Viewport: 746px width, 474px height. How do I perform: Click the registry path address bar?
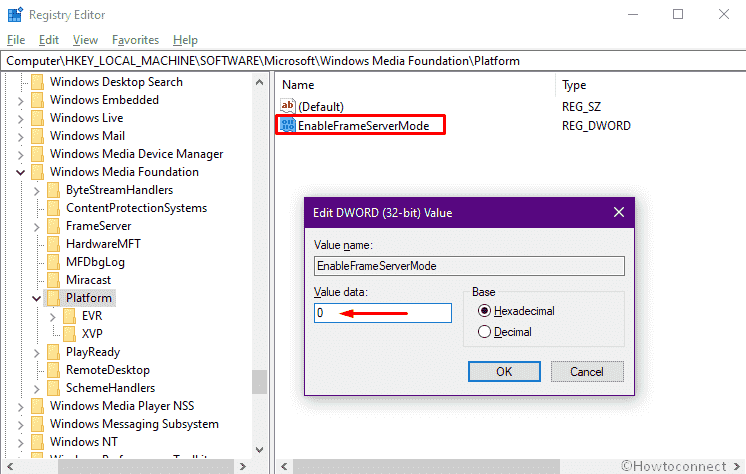point(373,61)
